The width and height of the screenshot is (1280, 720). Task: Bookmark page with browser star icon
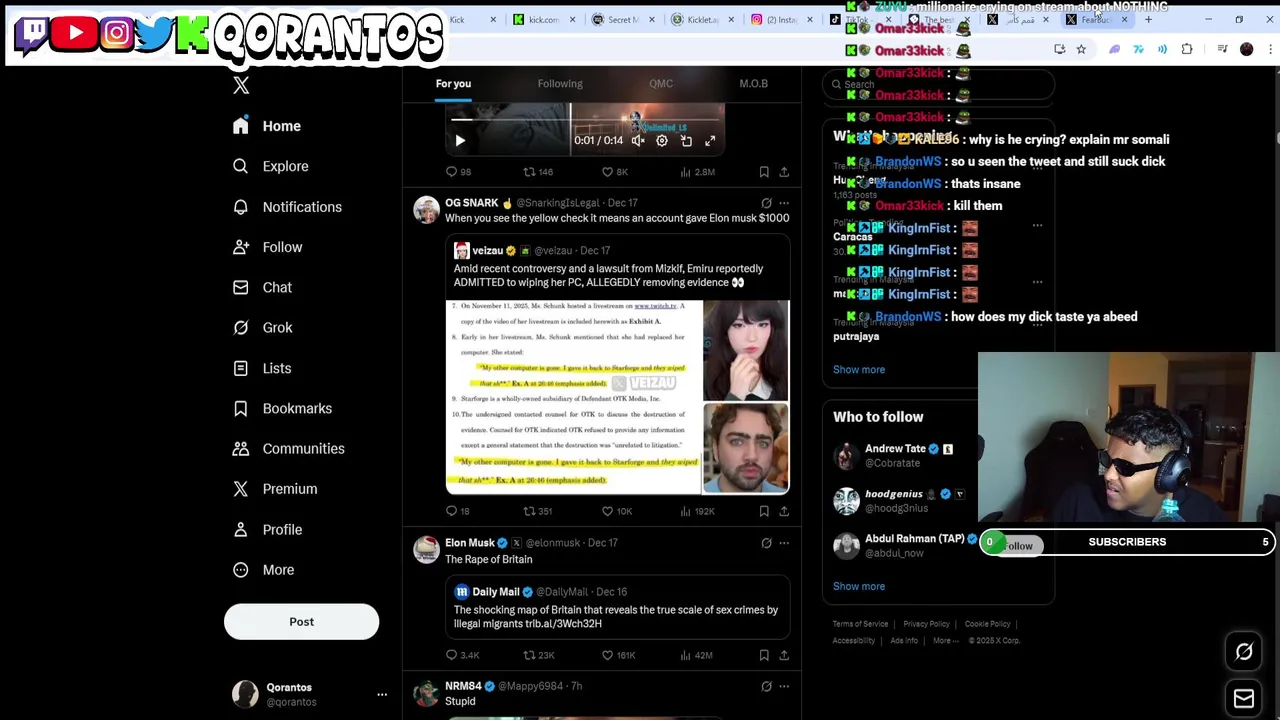(1081, 49)
